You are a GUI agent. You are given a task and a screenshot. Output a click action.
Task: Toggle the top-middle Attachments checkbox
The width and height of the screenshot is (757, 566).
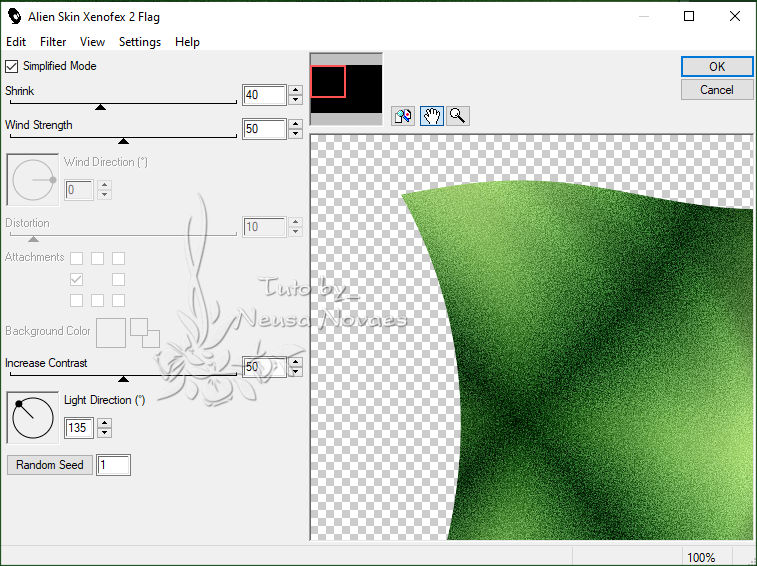(98, 258)
